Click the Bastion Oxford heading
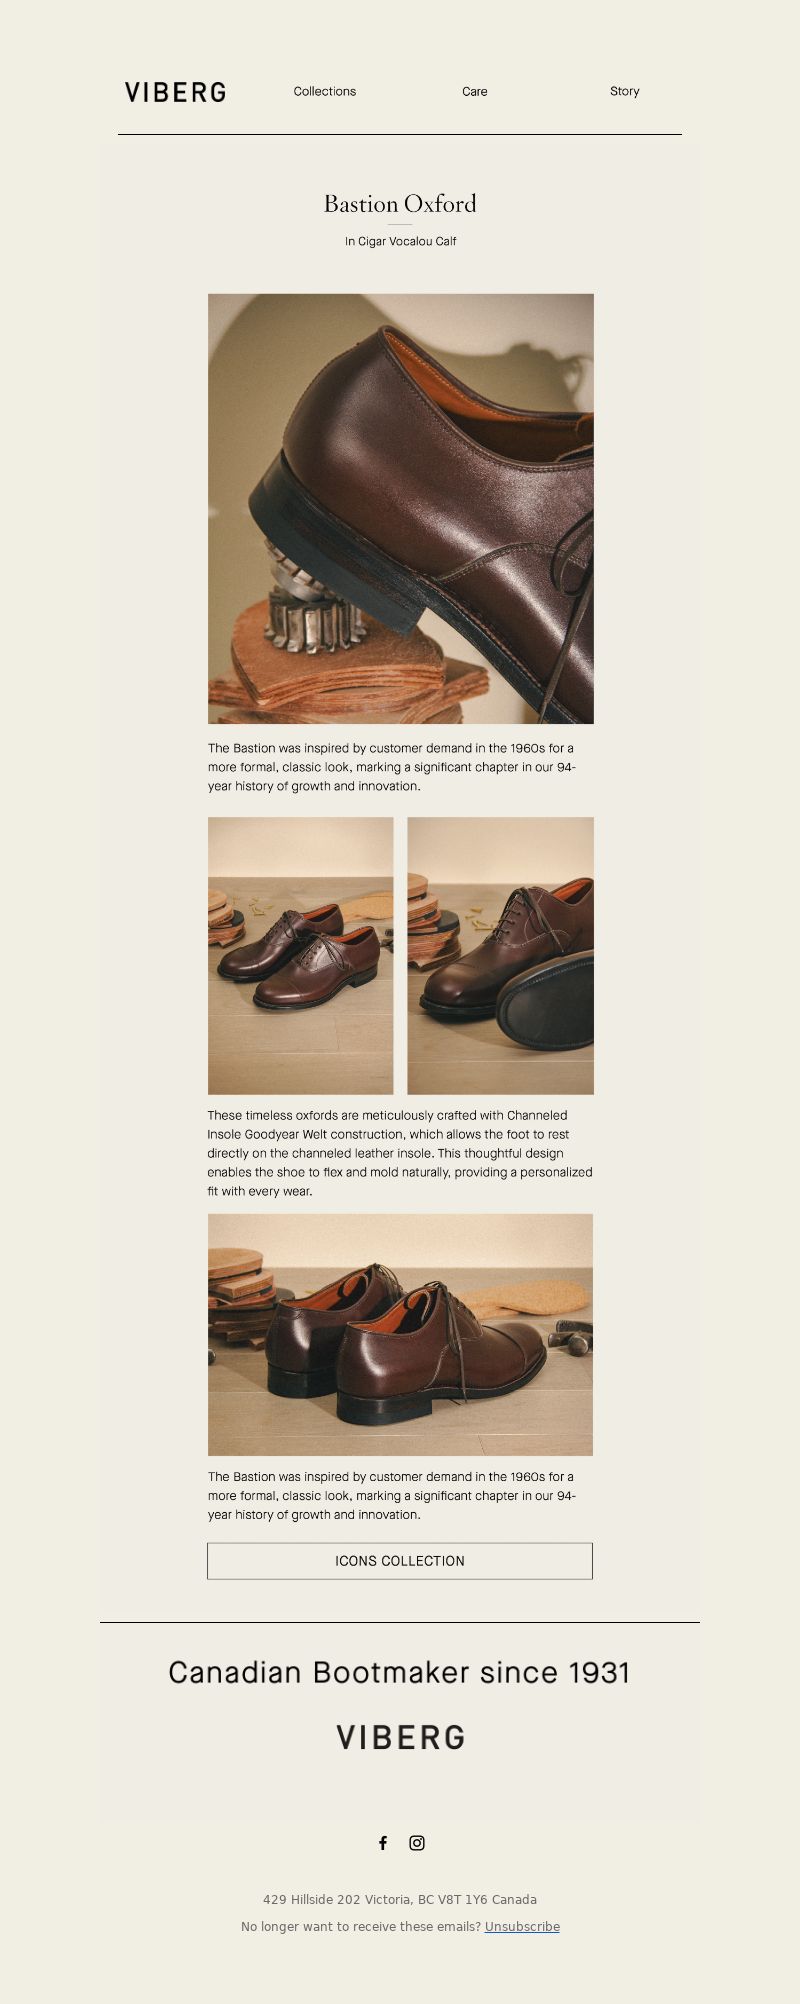The image size is (800, 2004). 400,204
